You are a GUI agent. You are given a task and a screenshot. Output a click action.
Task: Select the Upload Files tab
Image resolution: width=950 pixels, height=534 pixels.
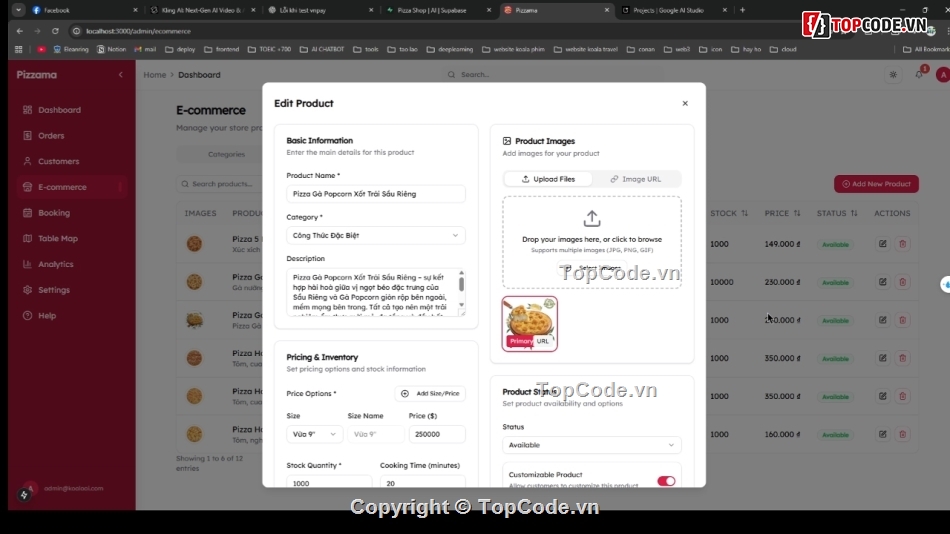(548, 179)
